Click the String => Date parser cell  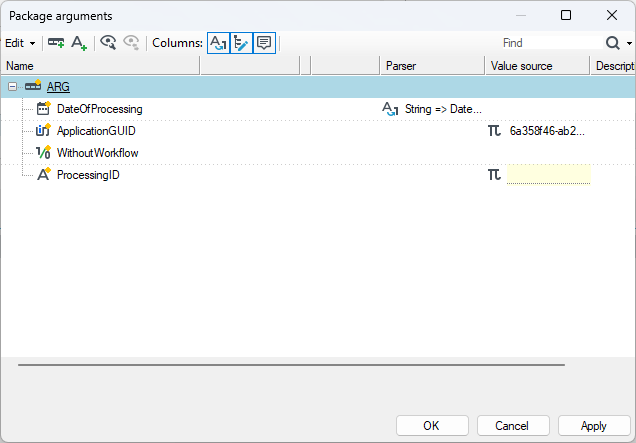coord(443,109)
